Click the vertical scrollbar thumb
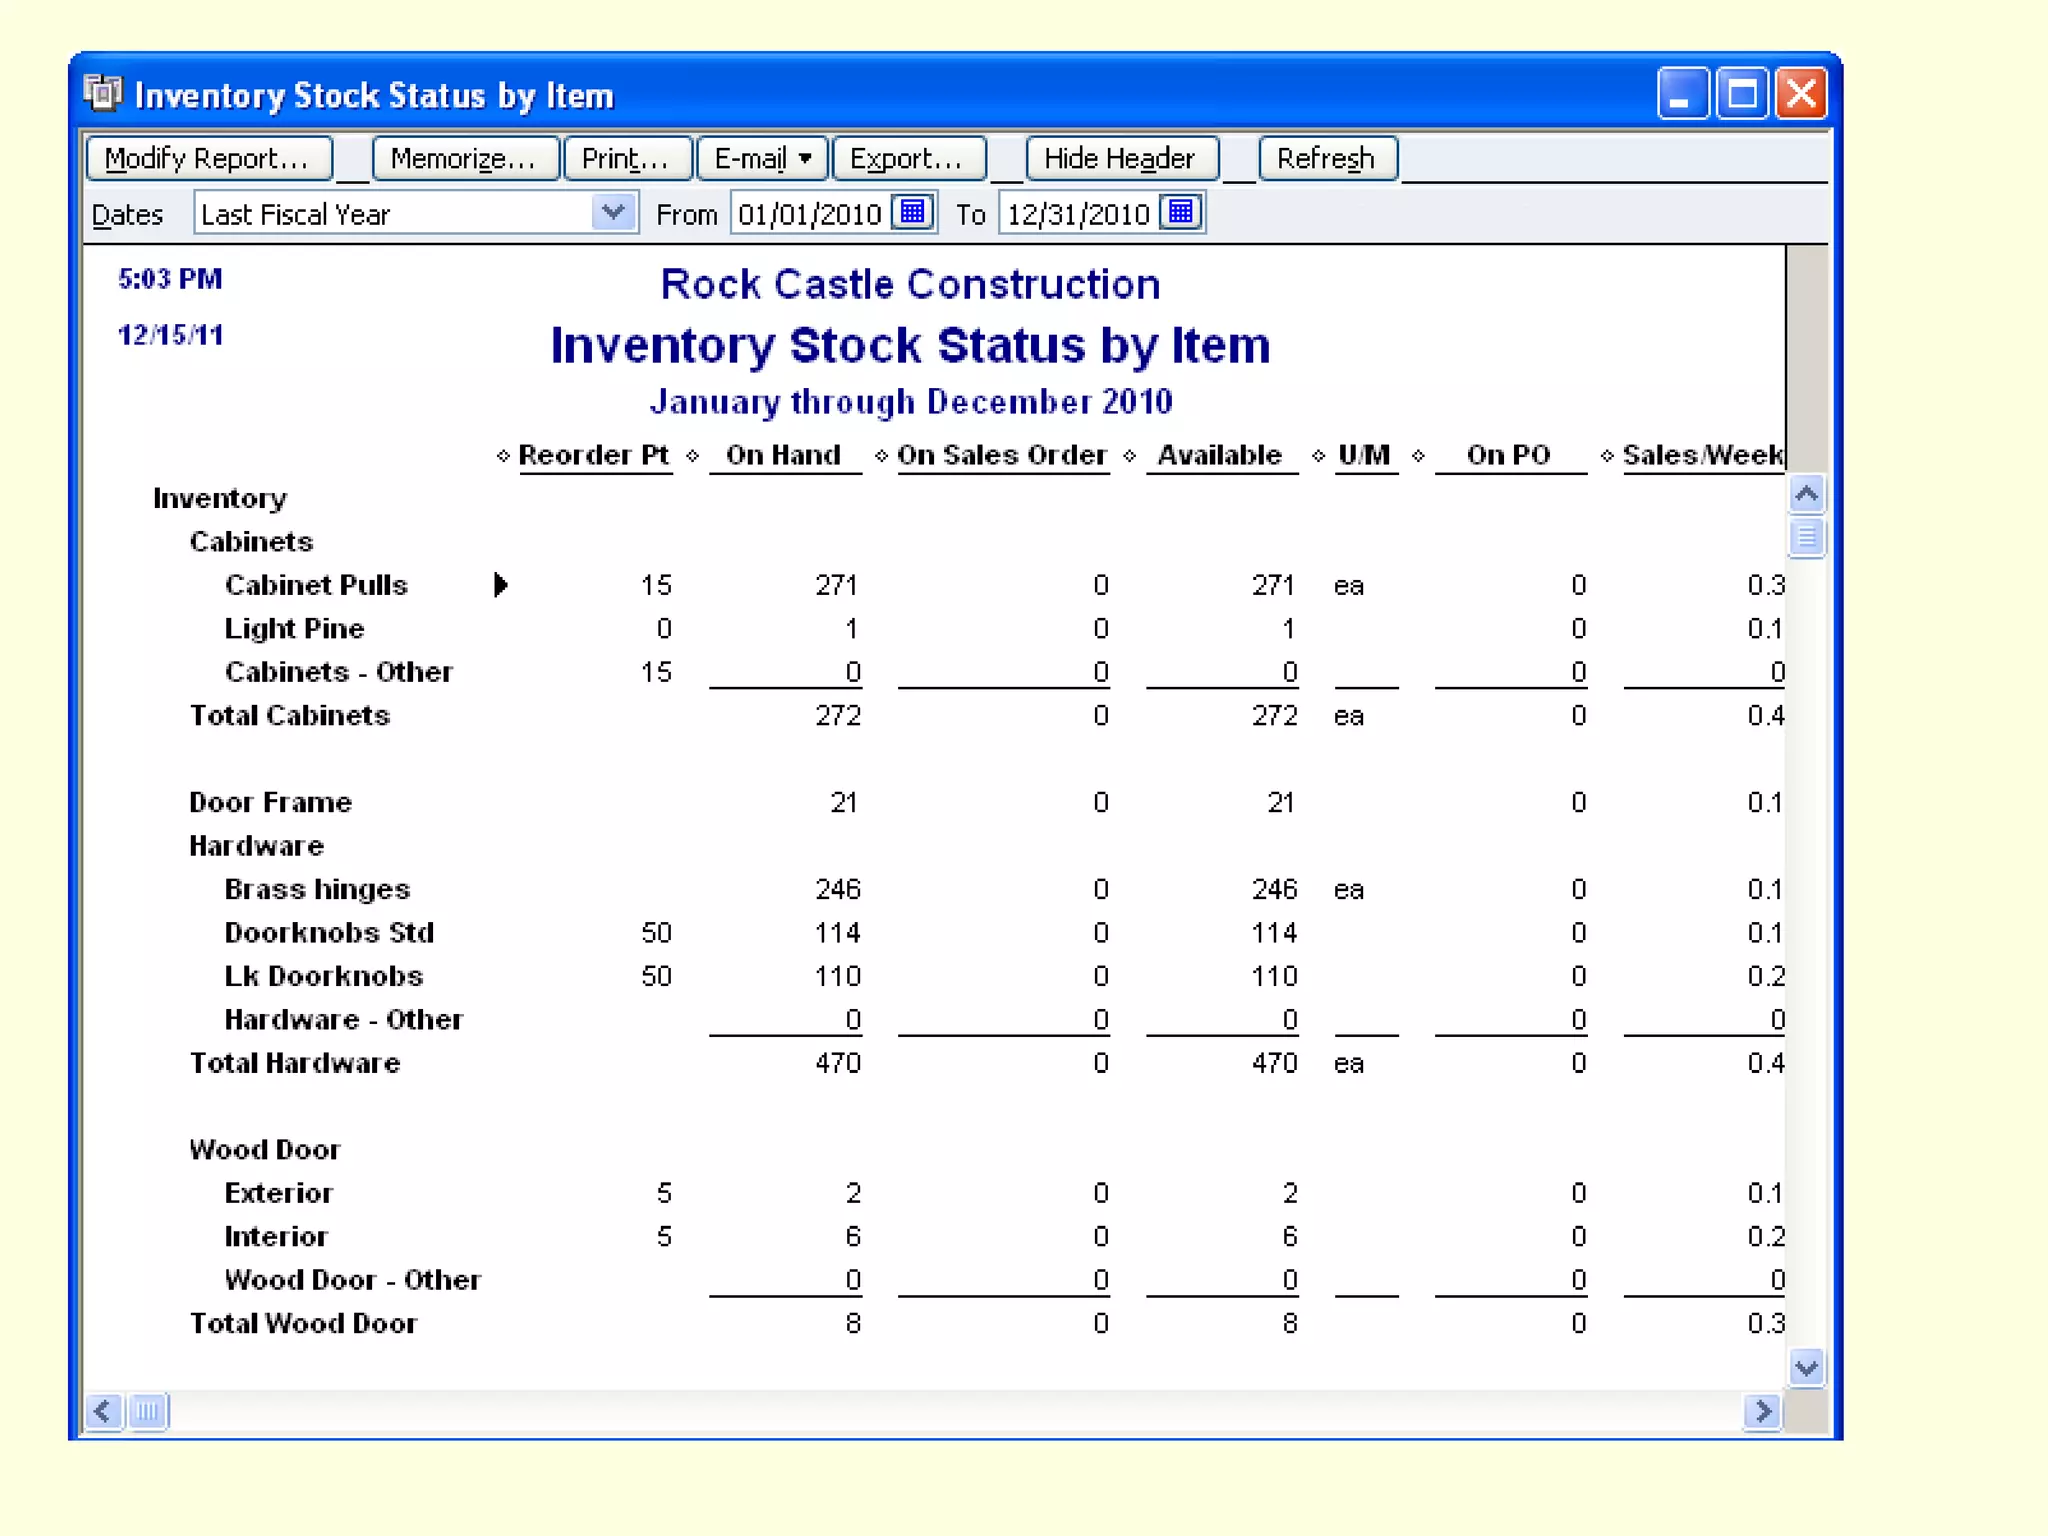Image resolution: width=2048 pixels, height=1536 pixels. (1806, 538)
